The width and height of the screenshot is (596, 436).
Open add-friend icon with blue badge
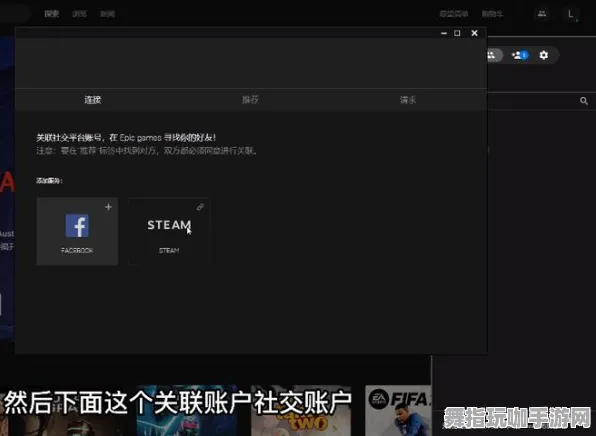(x=520, y=55)
